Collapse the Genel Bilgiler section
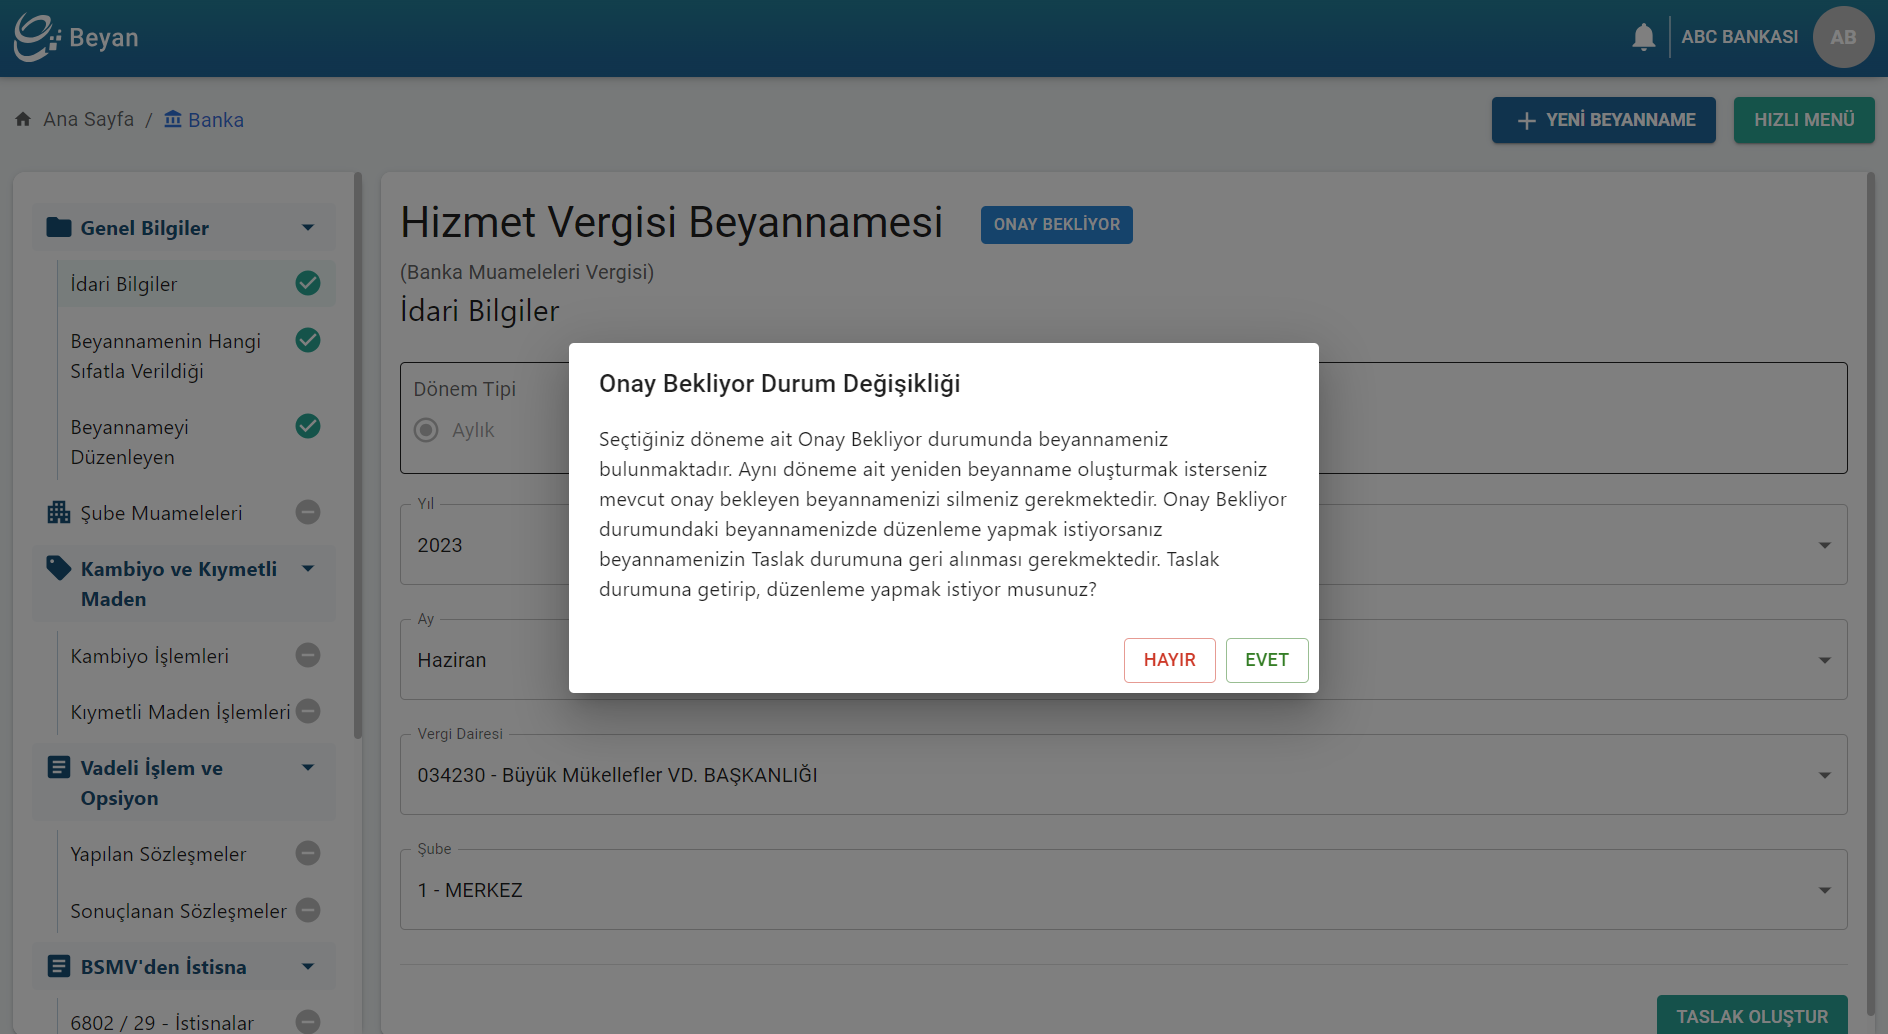 308,228
